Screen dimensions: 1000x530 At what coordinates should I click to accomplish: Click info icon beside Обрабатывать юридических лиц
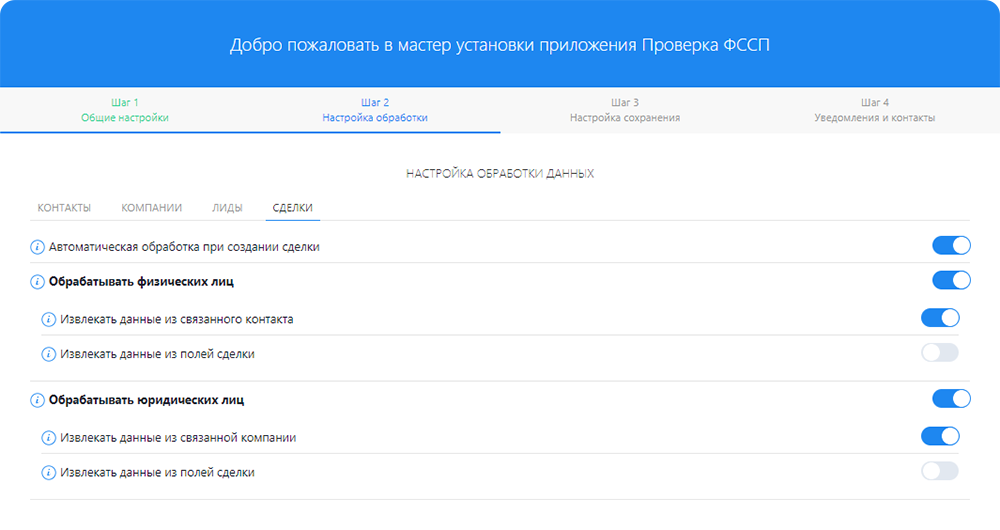tap(38, 400)
